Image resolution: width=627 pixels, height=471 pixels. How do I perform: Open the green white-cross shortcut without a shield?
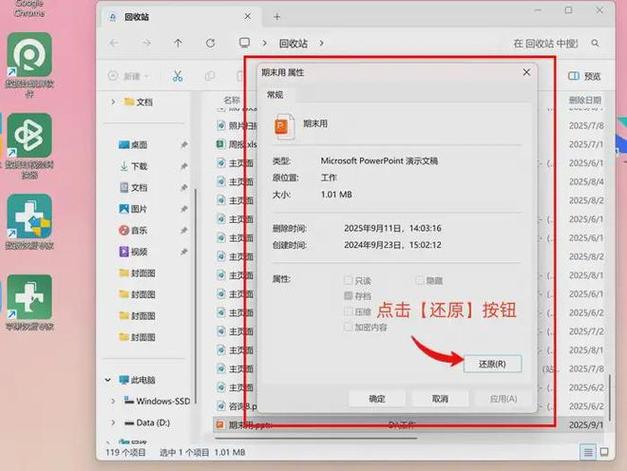pyautogui.click(x=30, y=297)
